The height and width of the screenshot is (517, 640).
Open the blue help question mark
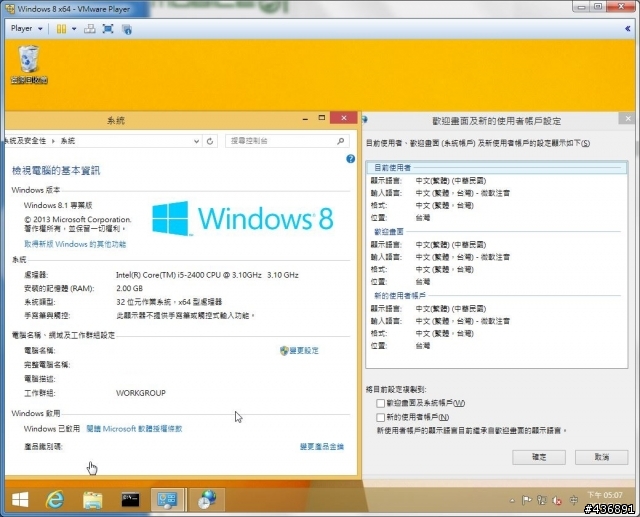(350, 159)
